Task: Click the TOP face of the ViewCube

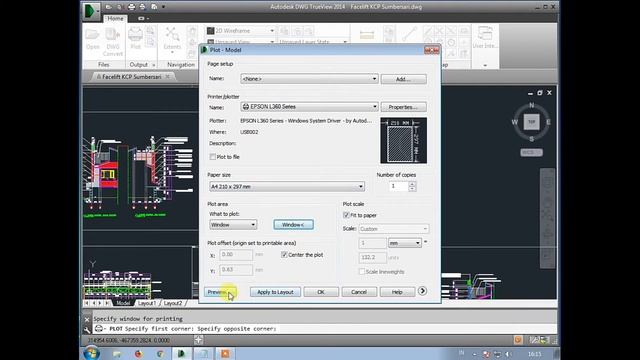Action: coord(531,122)
